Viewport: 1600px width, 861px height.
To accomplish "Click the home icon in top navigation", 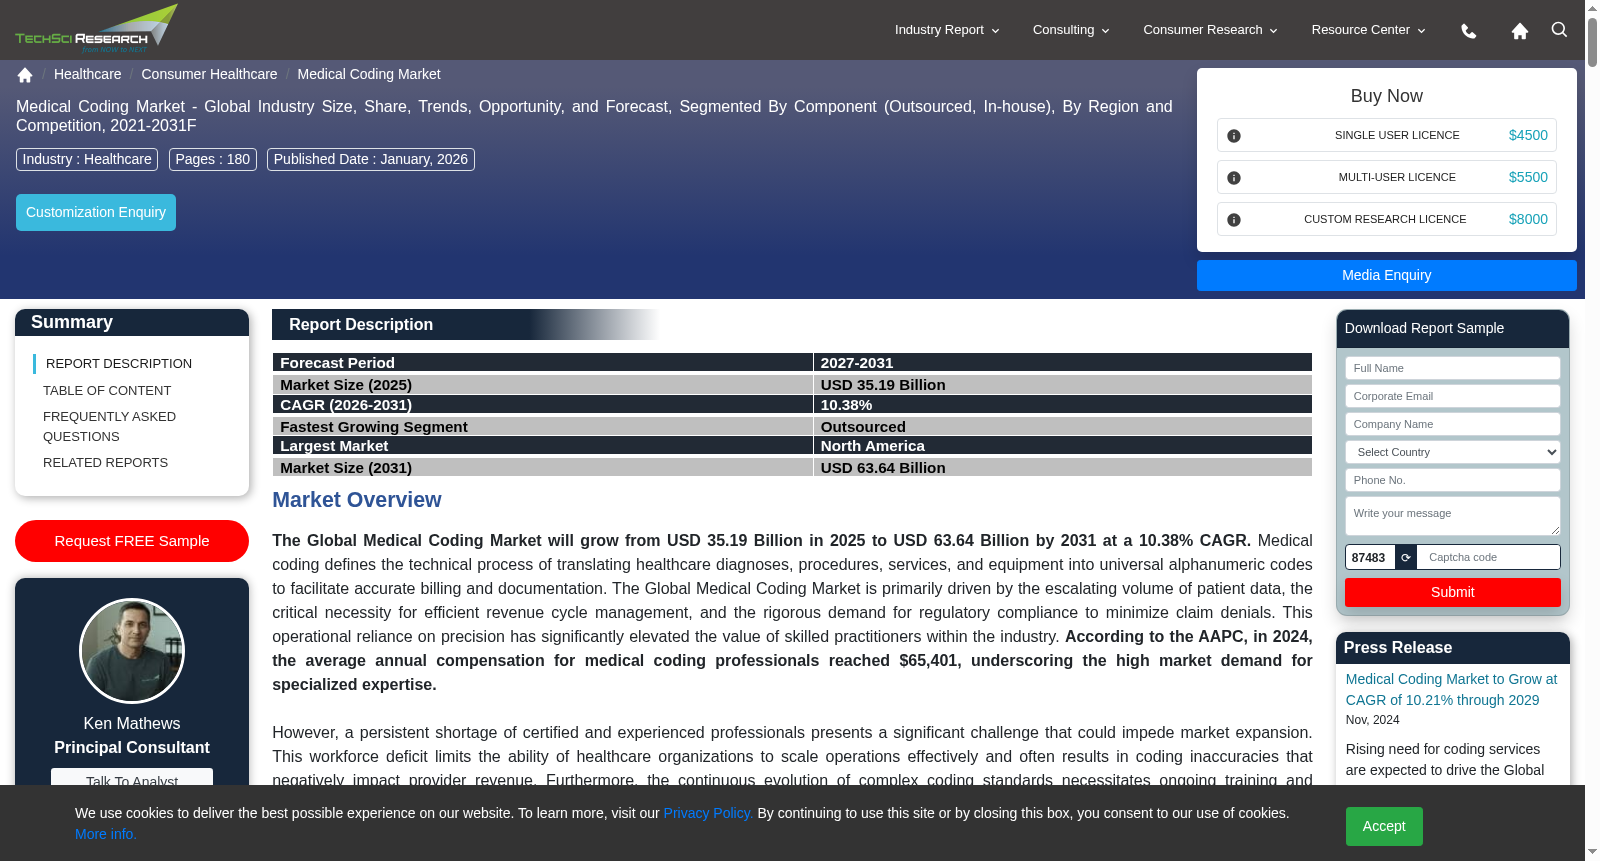I will (x=1520, y=31).
